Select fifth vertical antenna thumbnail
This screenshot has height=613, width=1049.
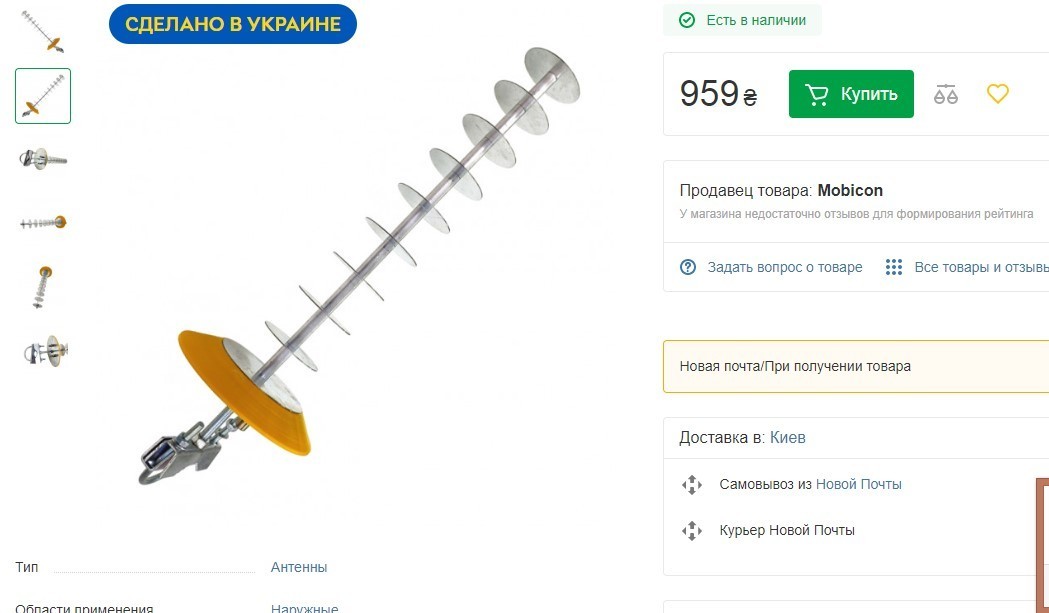click(x=43, y=287)
